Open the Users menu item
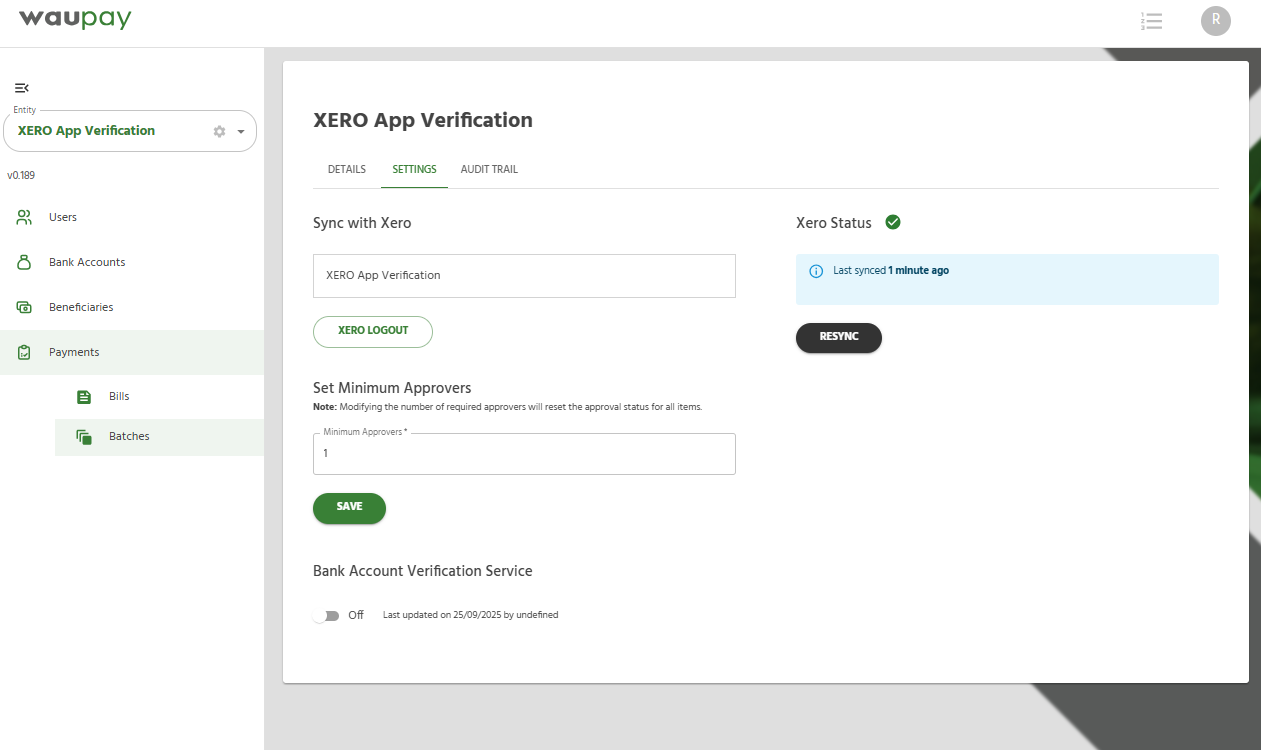Screen dimensions: 1261x750 tap(132, 217)
